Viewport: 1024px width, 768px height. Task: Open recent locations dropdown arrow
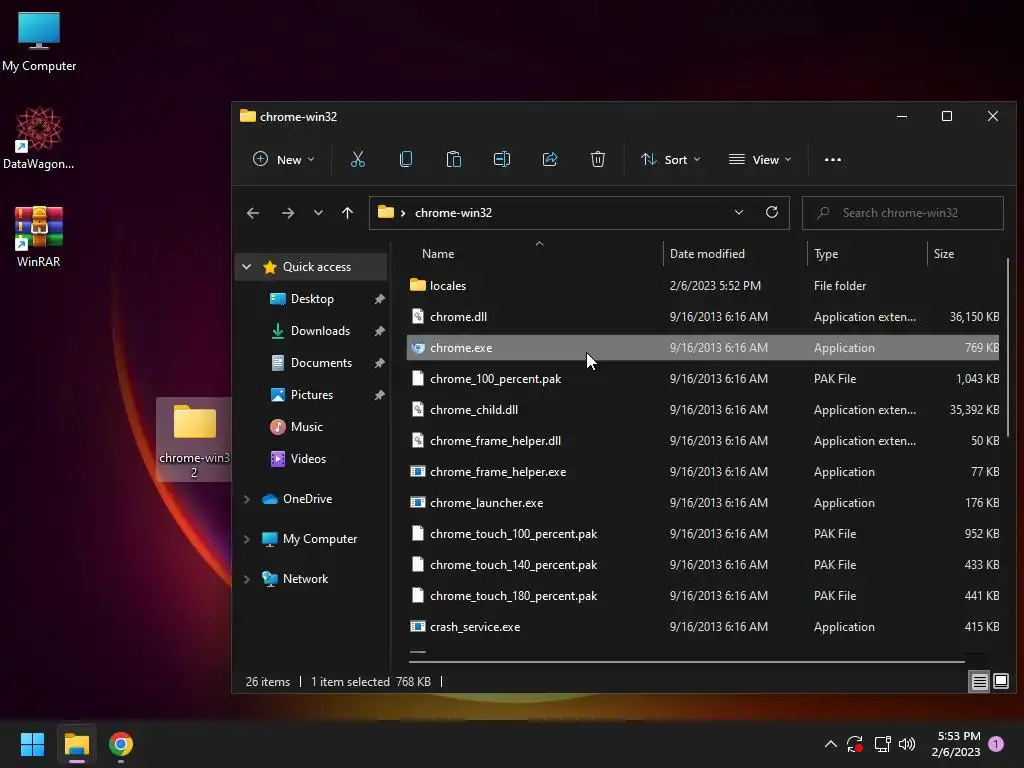point(318,213)
